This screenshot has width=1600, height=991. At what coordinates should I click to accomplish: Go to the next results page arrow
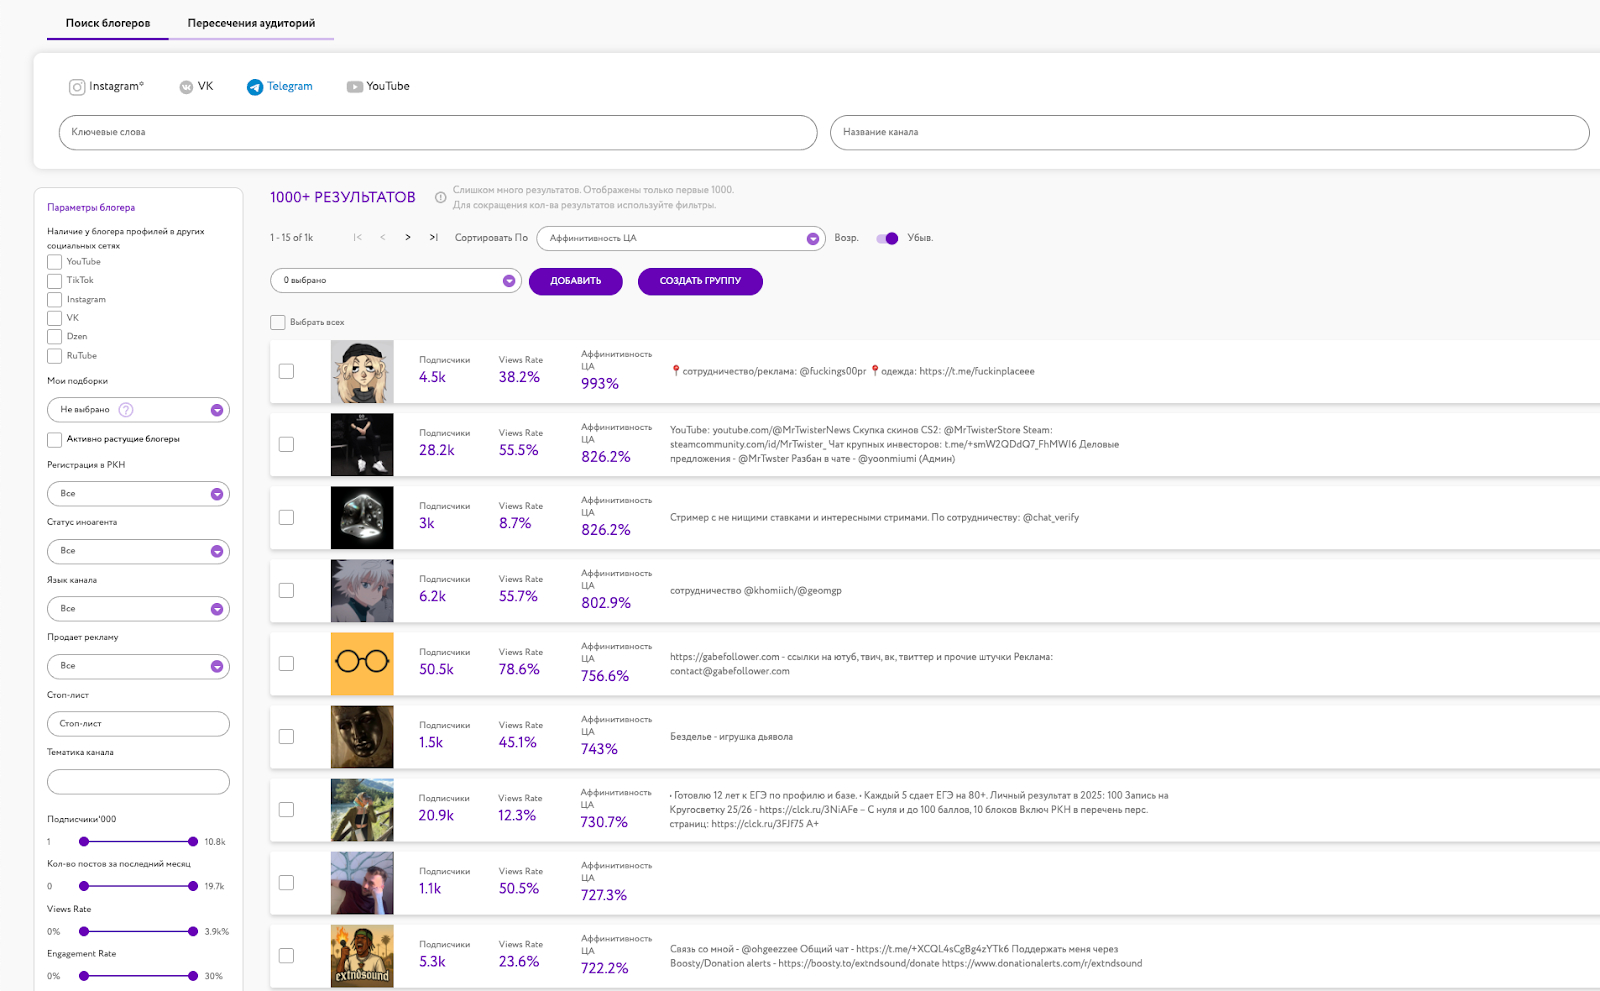click(x=408, y=238)
